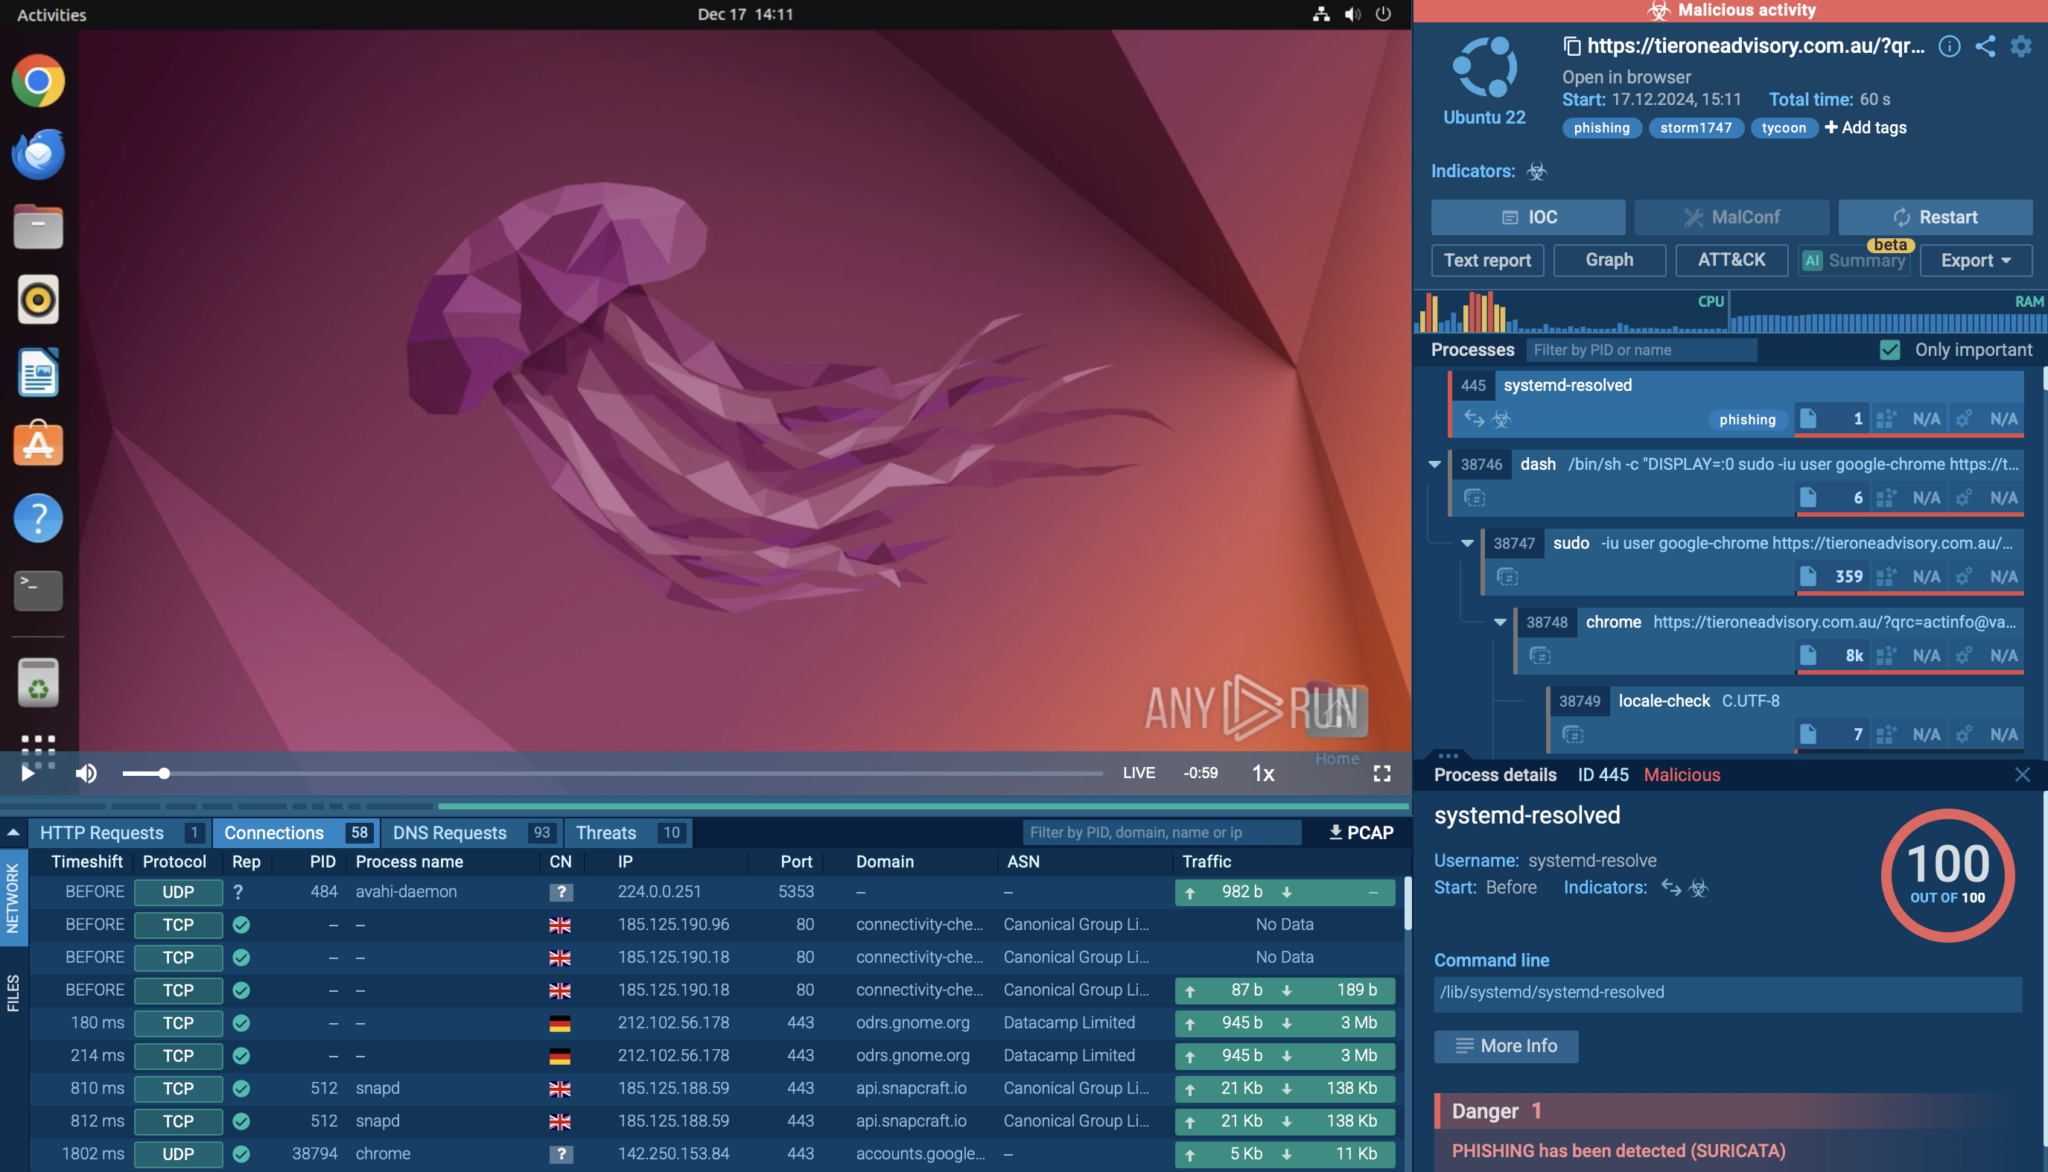The height and width of the screenshot is (1172, 2048).
Task: Collapse the dash process 38746 tree
Action: point(1435,464)
